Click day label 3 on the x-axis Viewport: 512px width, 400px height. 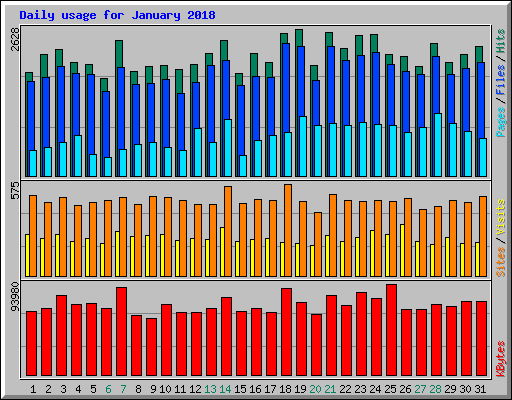63,389
